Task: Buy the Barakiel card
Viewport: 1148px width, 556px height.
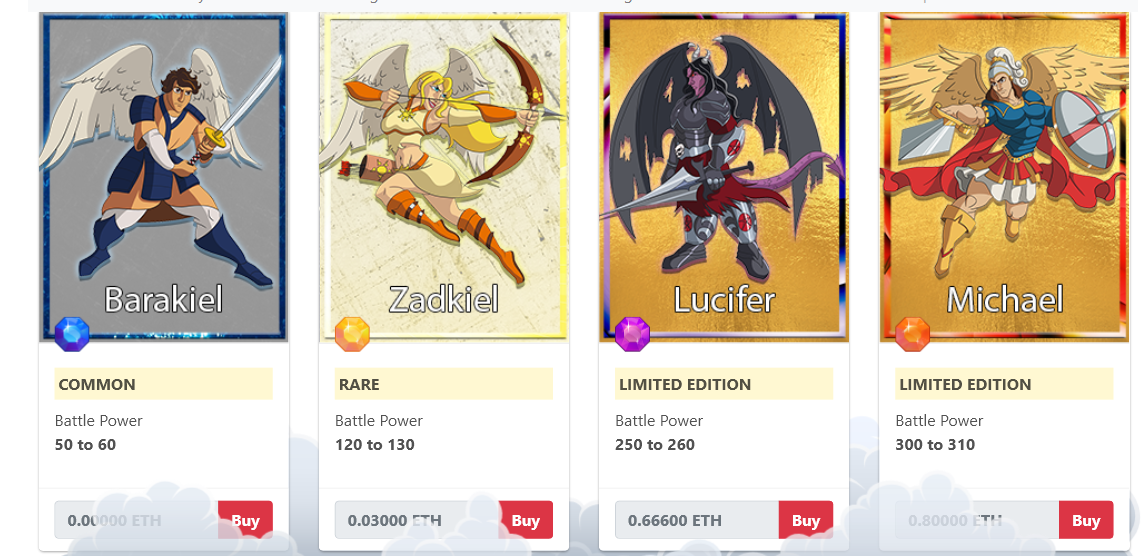Action: pos(245,520)
